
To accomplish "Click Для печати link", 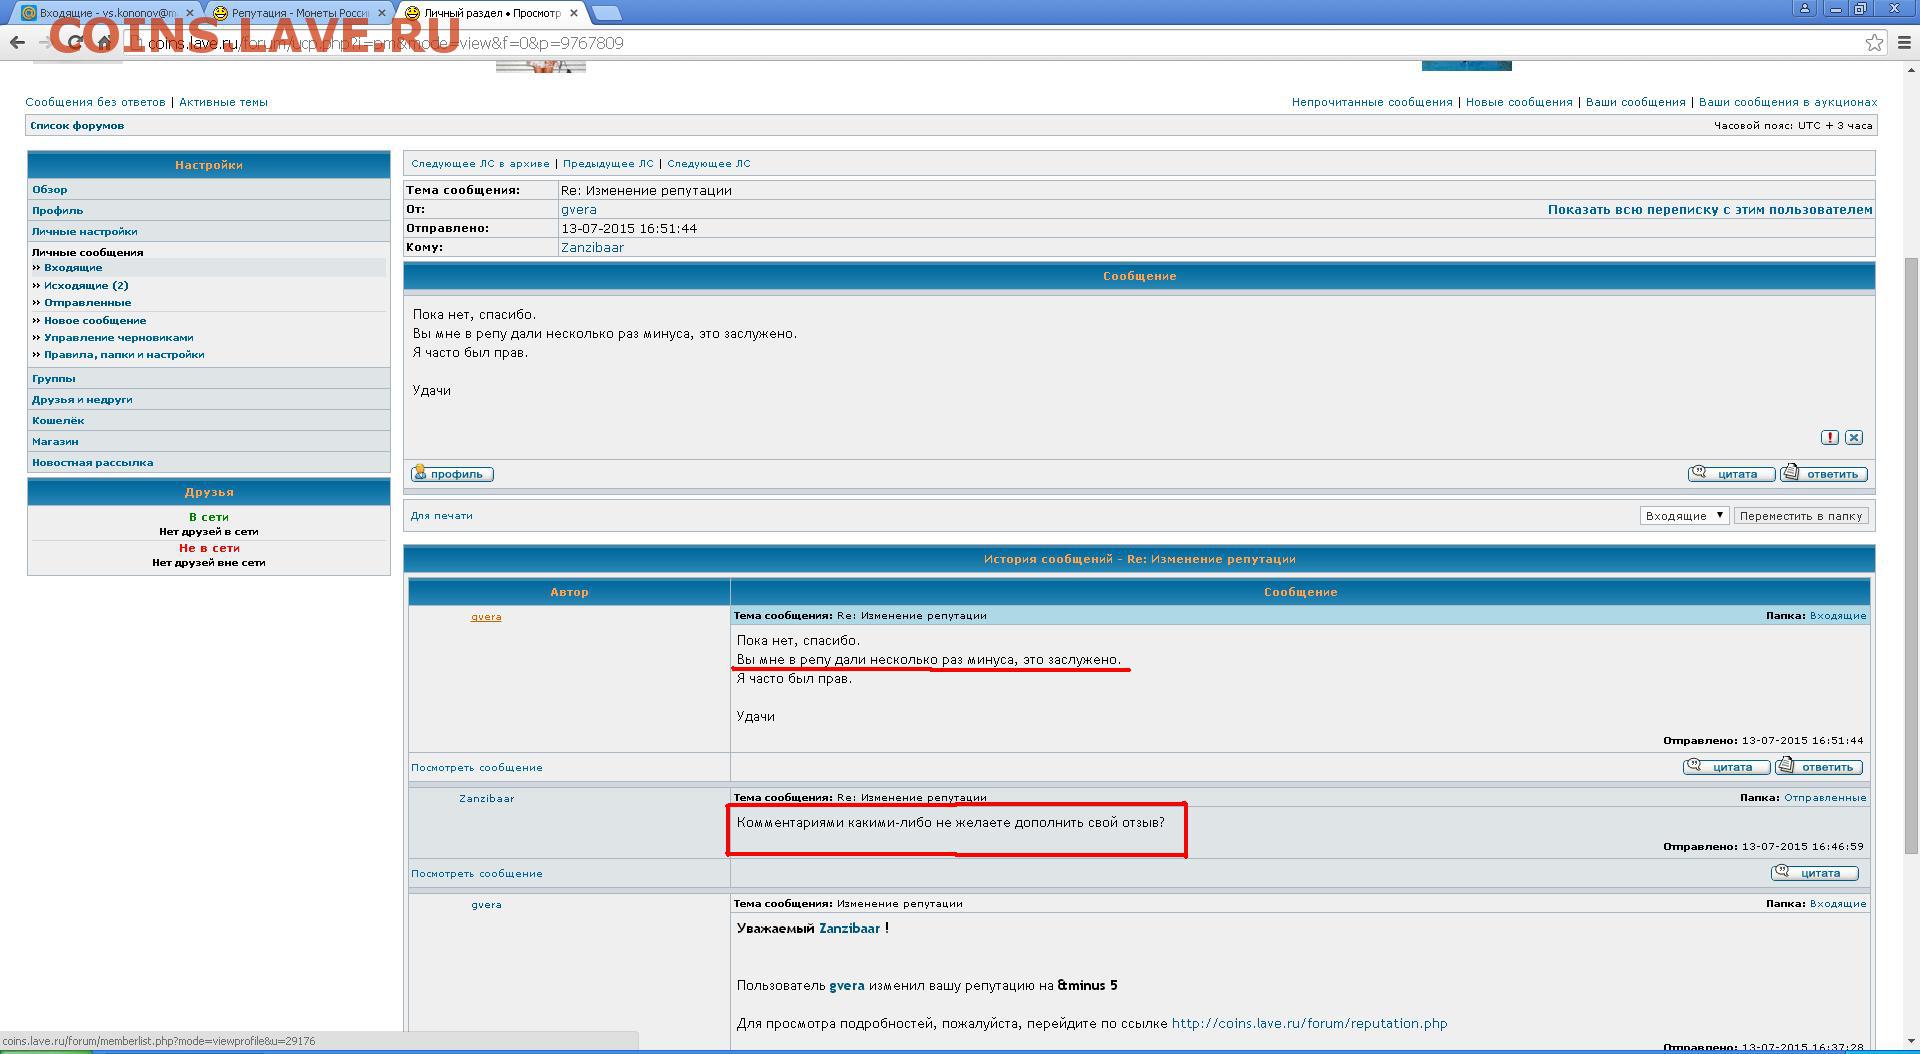I will 441,516.
